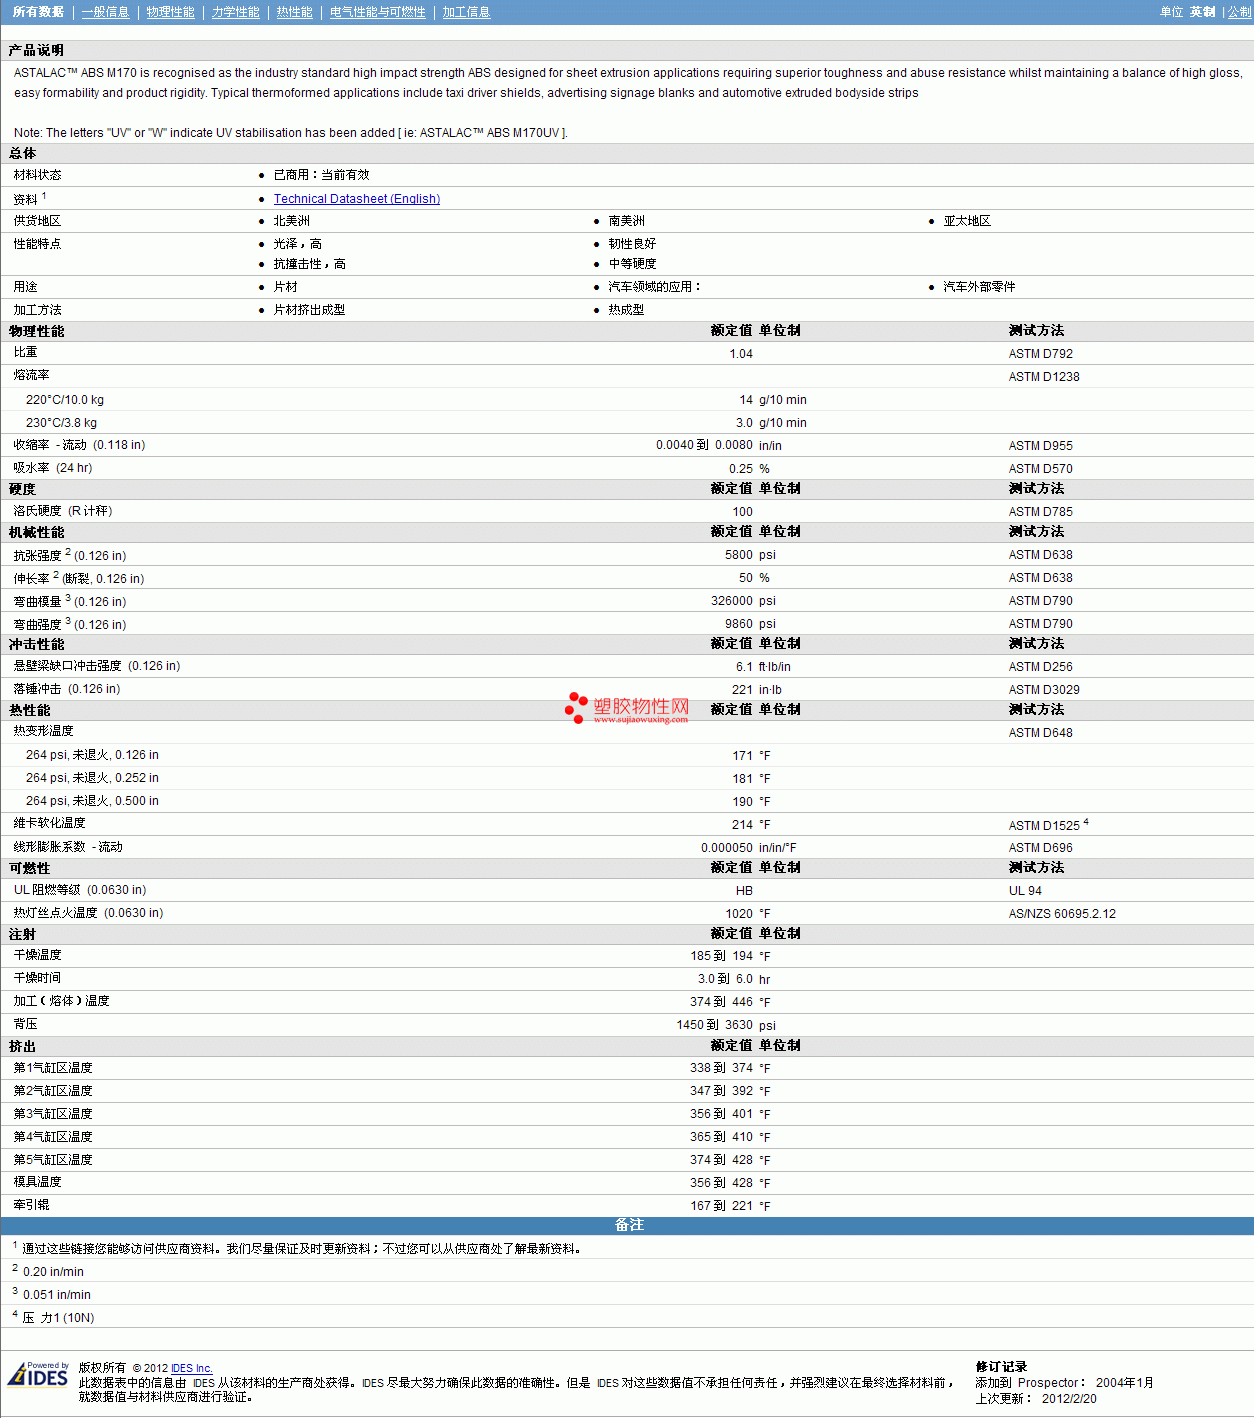
Task: Select the ASTM D1525 test method
Action: pos(1044,826)
